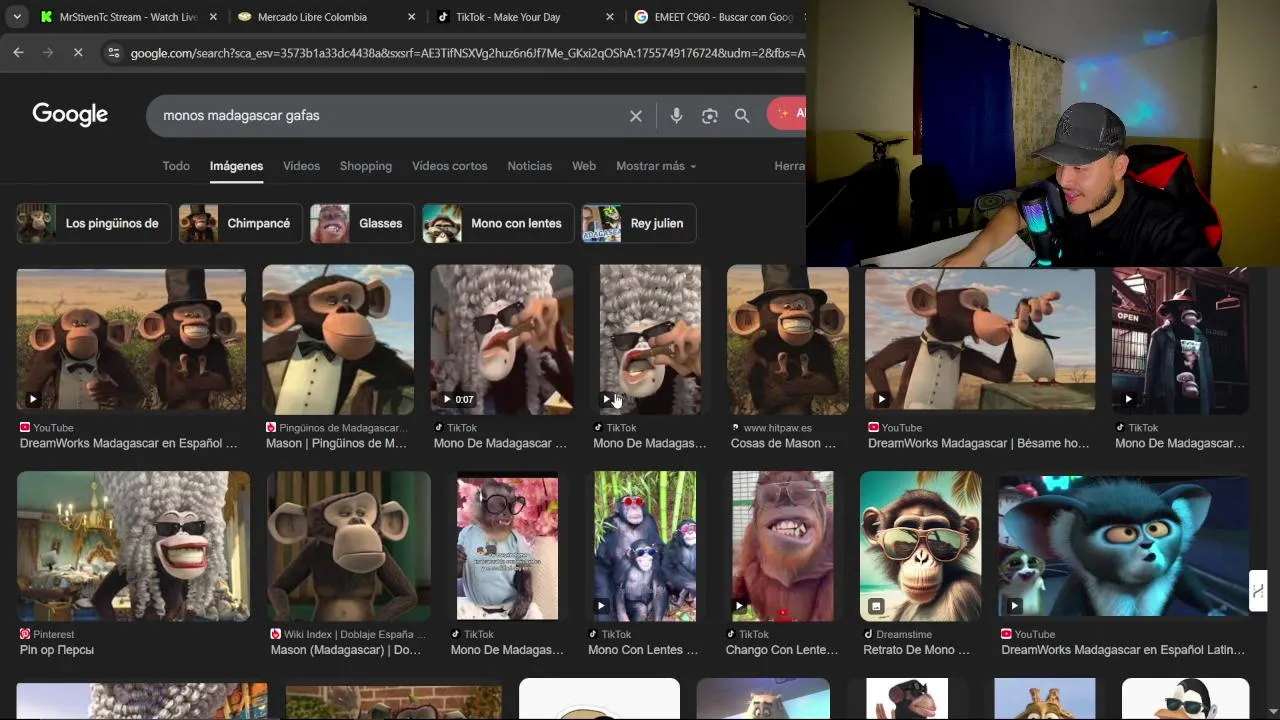
Task: Clear the search query with X
Action: click(x=636, y=116)
